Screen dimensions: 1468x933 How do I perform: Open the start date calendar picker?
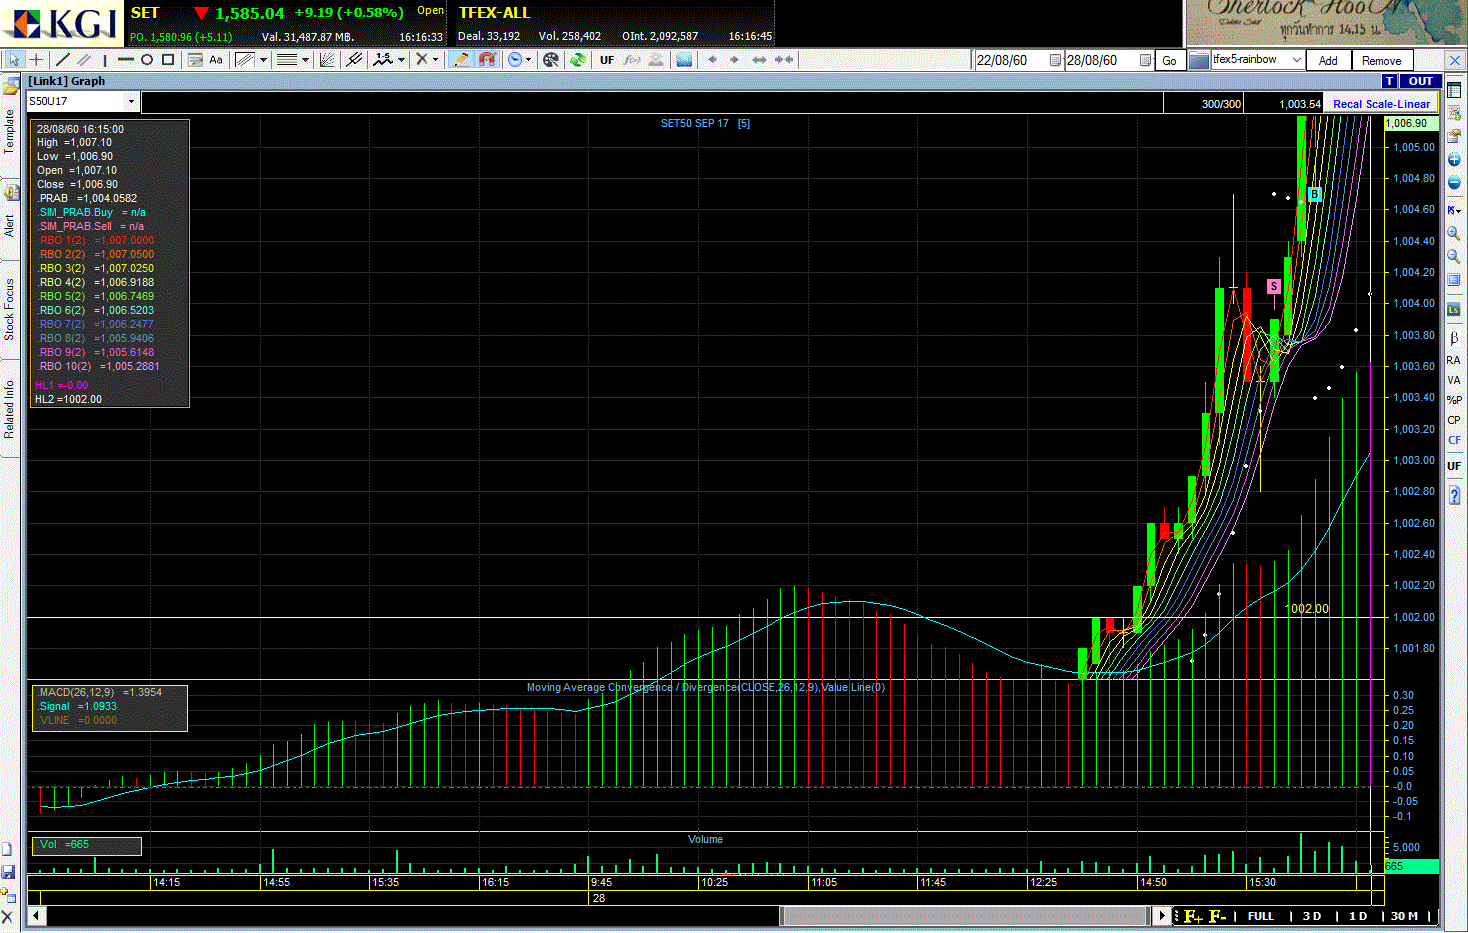coord(1055,60)
